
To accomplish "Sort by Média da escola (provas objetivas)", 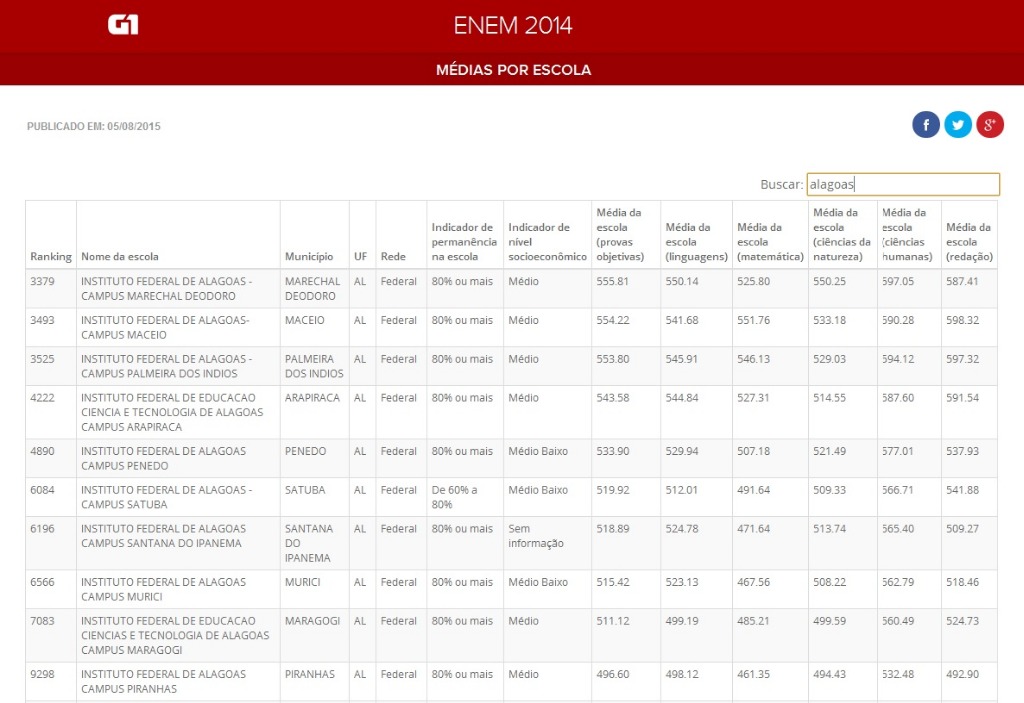I will pyautogui.click(x=620, y=235).
